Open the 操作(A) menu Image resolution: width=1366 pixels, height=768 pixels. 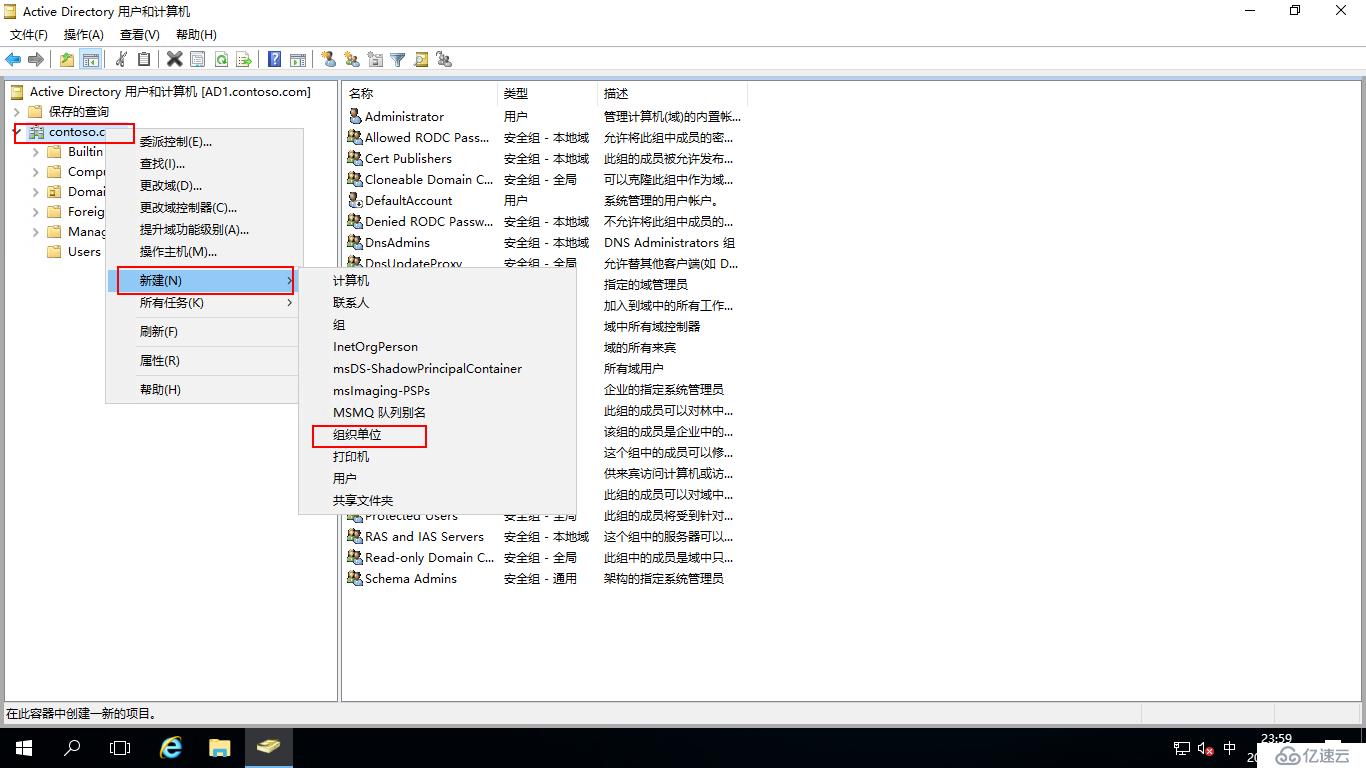pos(84,35)
